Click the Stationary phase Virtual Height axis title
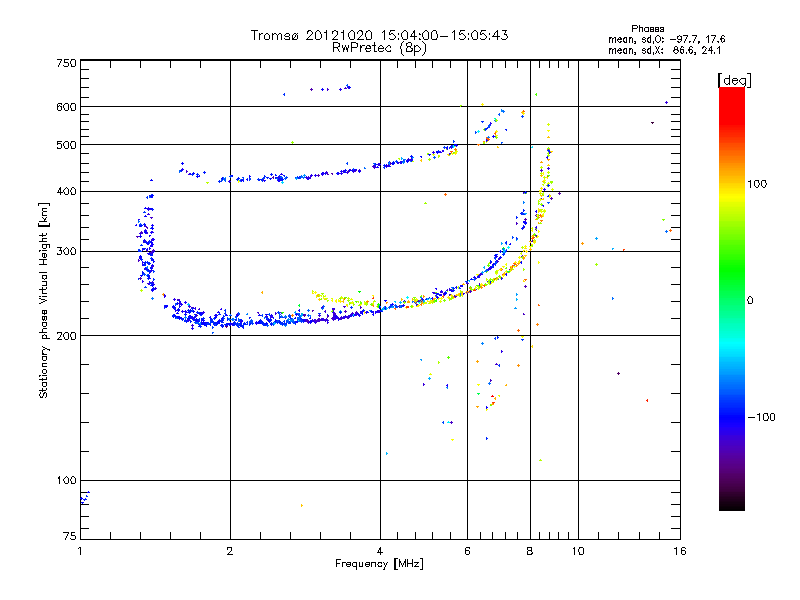This screenshot has width=800, height=600. tap(44, 301)
